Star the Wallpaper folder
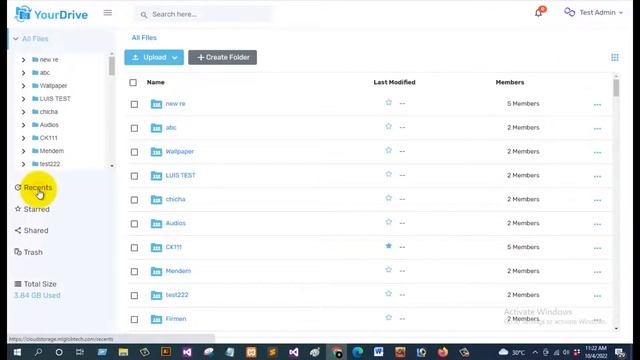The image size is (640, 360). (x=389, y=150)
